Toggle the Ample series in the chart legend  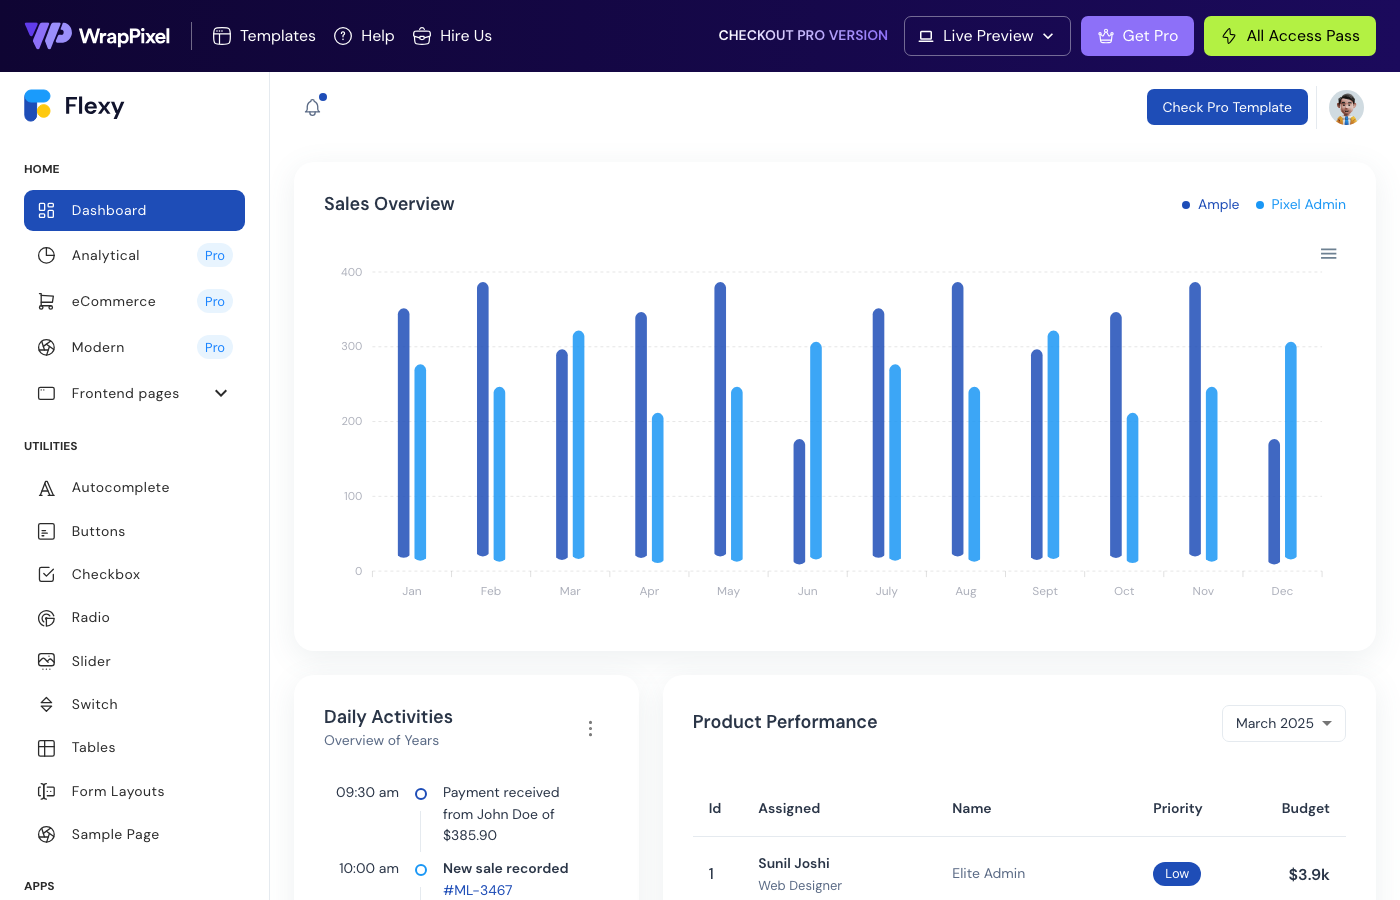1210,204
